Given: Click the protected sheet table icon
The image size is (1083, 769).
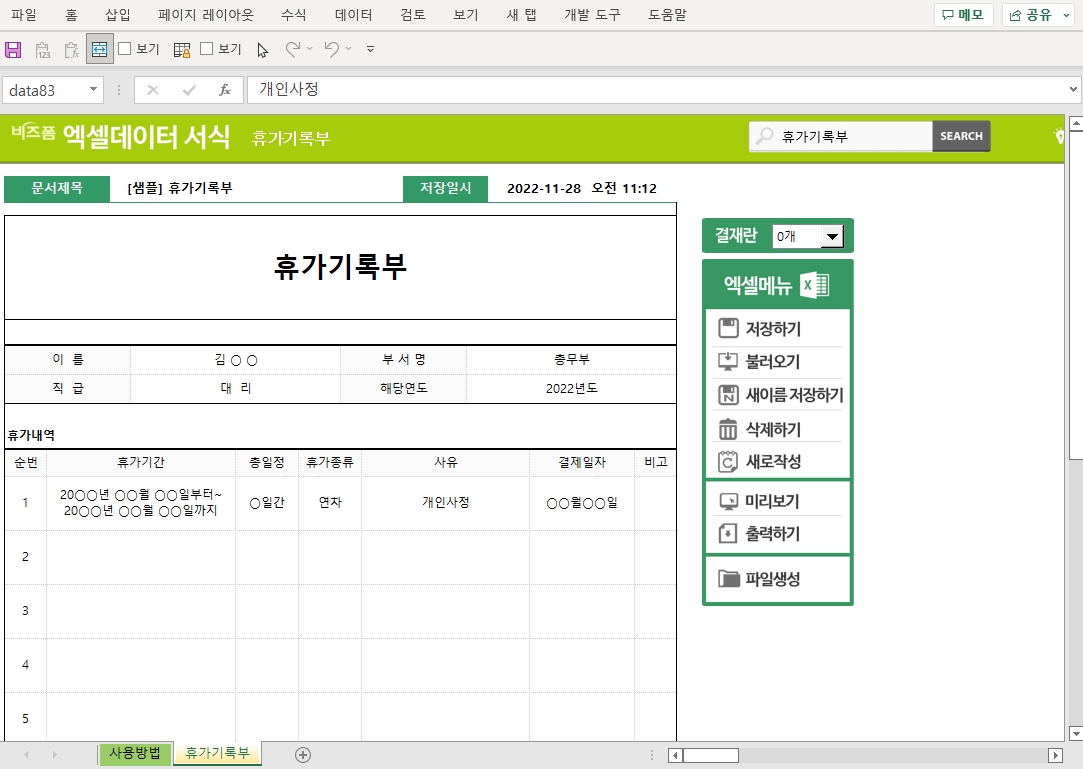Looking at the screenshot, I should pyautogui.click(x=182, y=49).
